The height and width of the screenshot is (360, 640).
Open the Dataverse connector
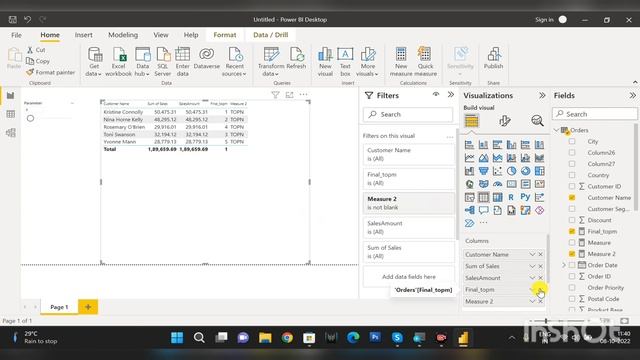click(207, 58)
